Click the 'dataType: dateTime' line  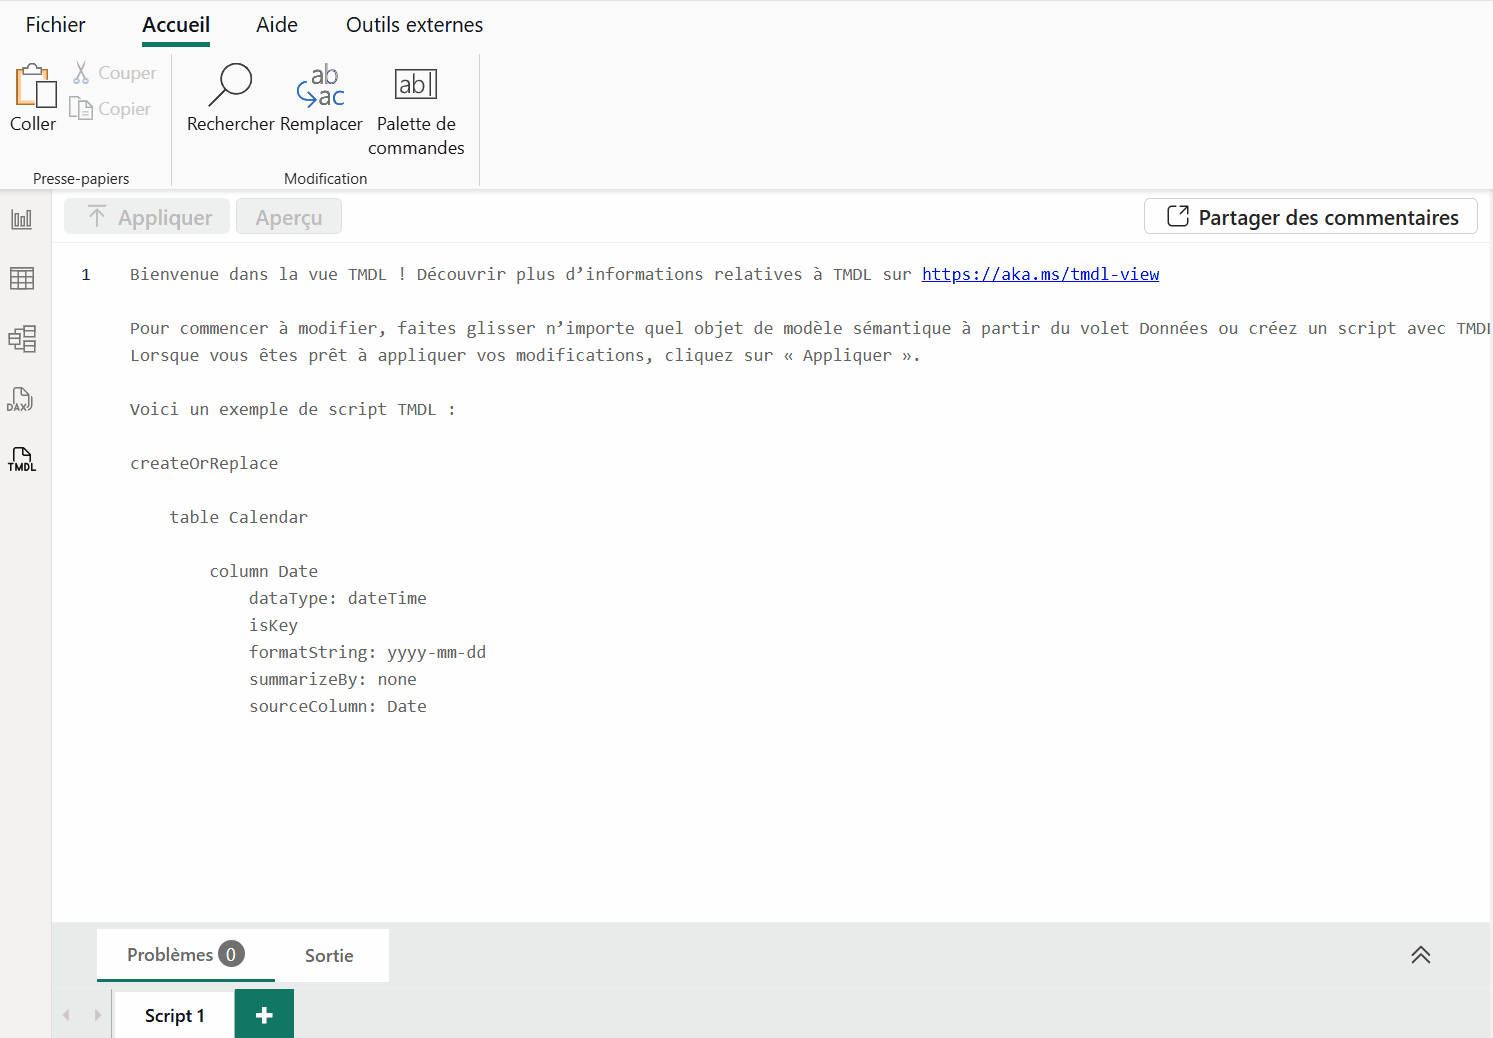pyautogui.click(x=338, y=598)
